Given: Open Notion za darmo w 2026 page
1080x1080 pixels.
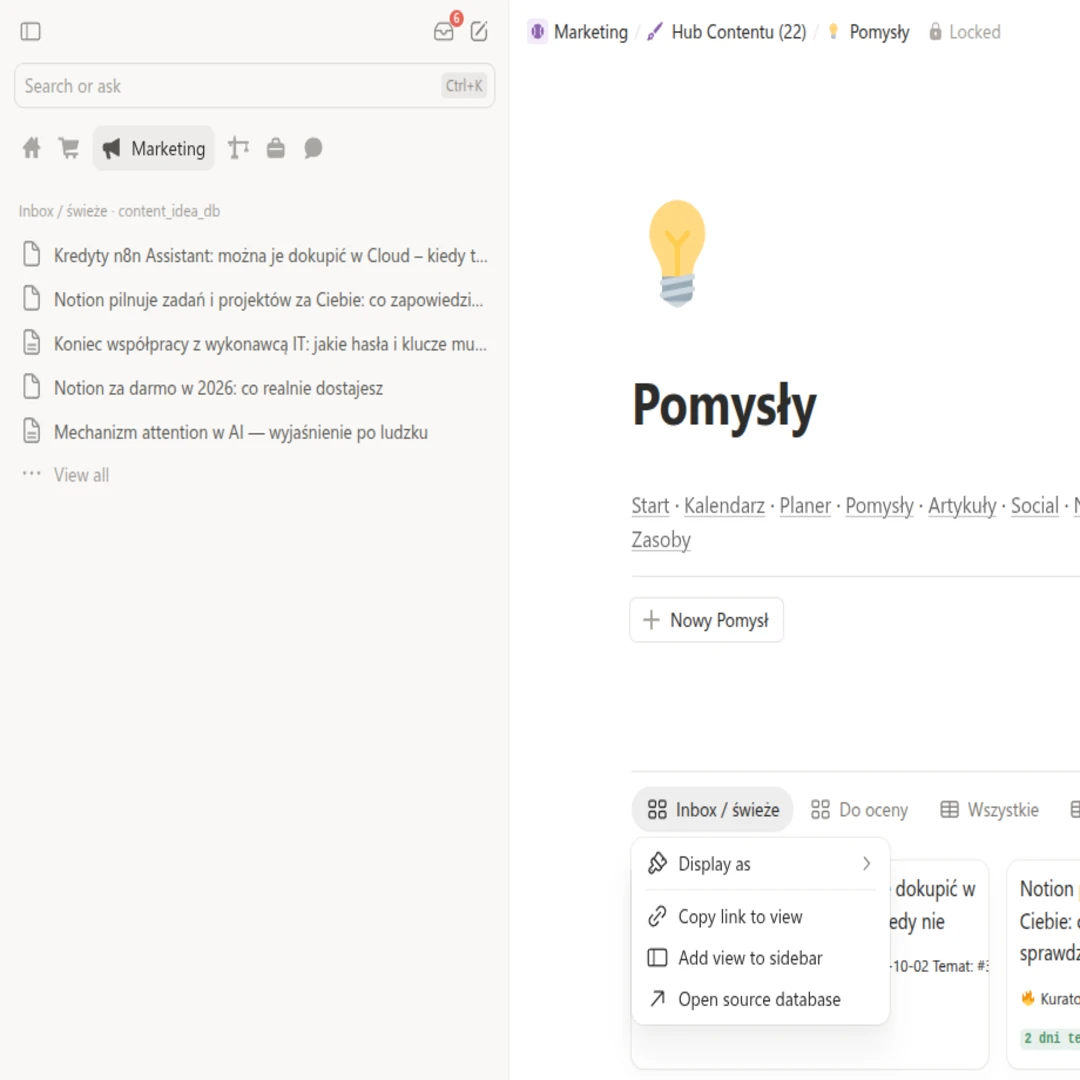Looking at the screenshot, I should 254,388.
